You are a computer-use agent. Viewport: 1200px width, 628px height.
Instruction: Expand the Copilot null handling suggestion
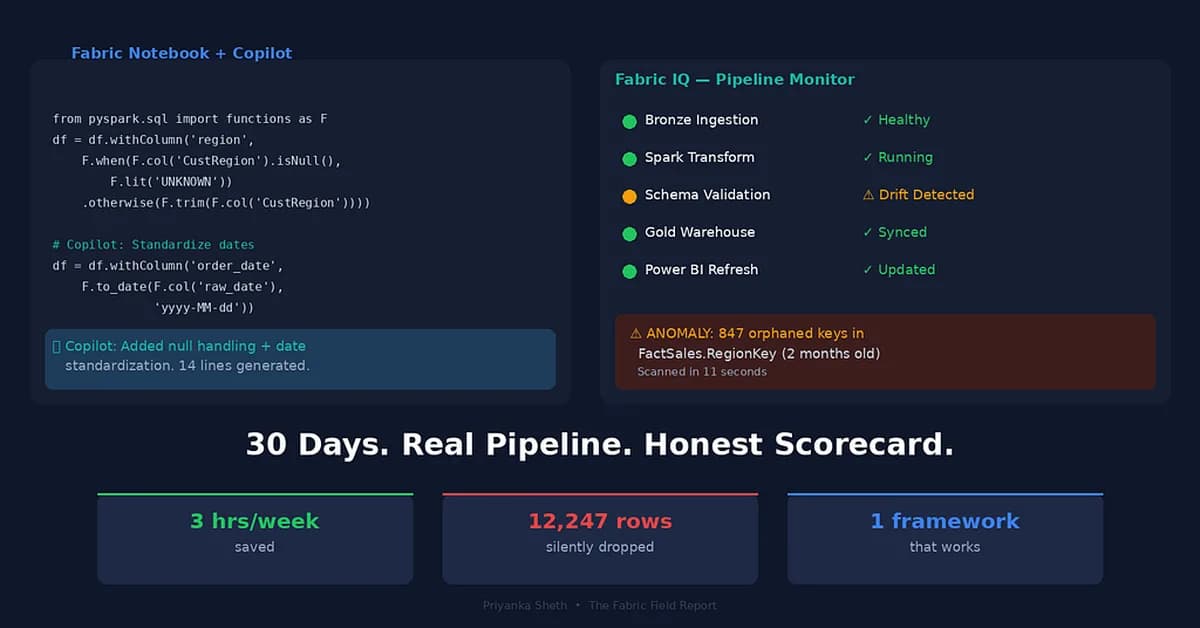pos(300,358)
